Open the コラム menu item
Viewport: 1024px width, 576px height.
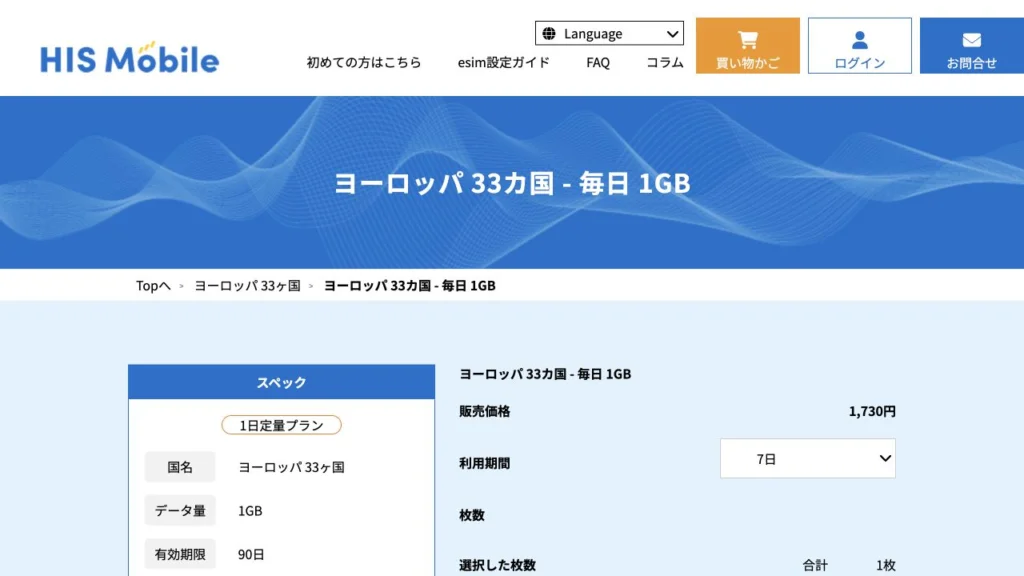[x=664, y=63]
